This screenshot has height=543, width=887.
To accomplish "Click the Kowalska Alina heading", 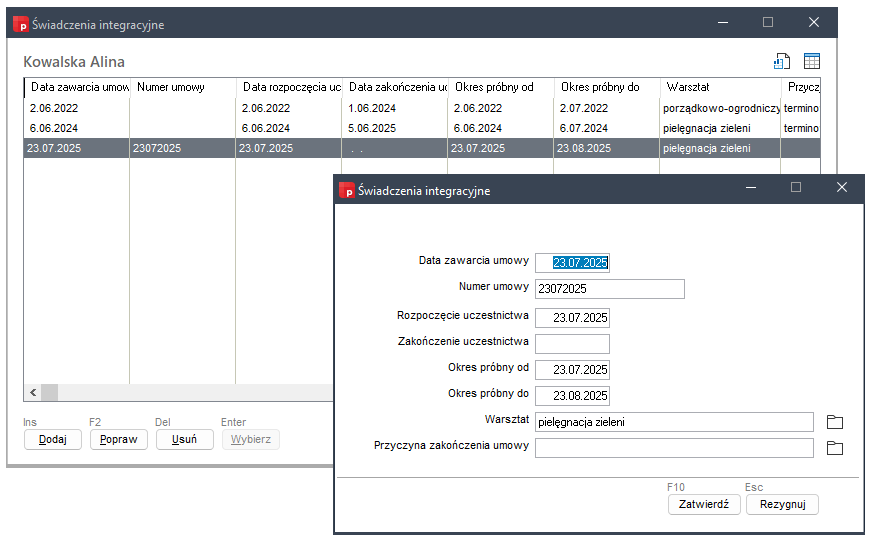I will pyautogui.click(x=74, y=62).
